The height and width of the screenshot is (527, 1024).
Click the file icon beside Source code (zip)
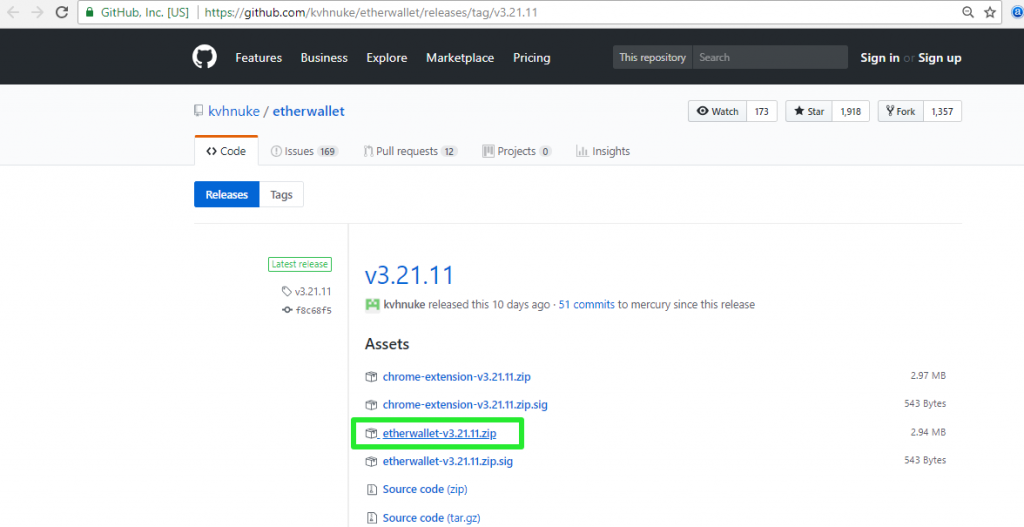[x=371, y=490]
